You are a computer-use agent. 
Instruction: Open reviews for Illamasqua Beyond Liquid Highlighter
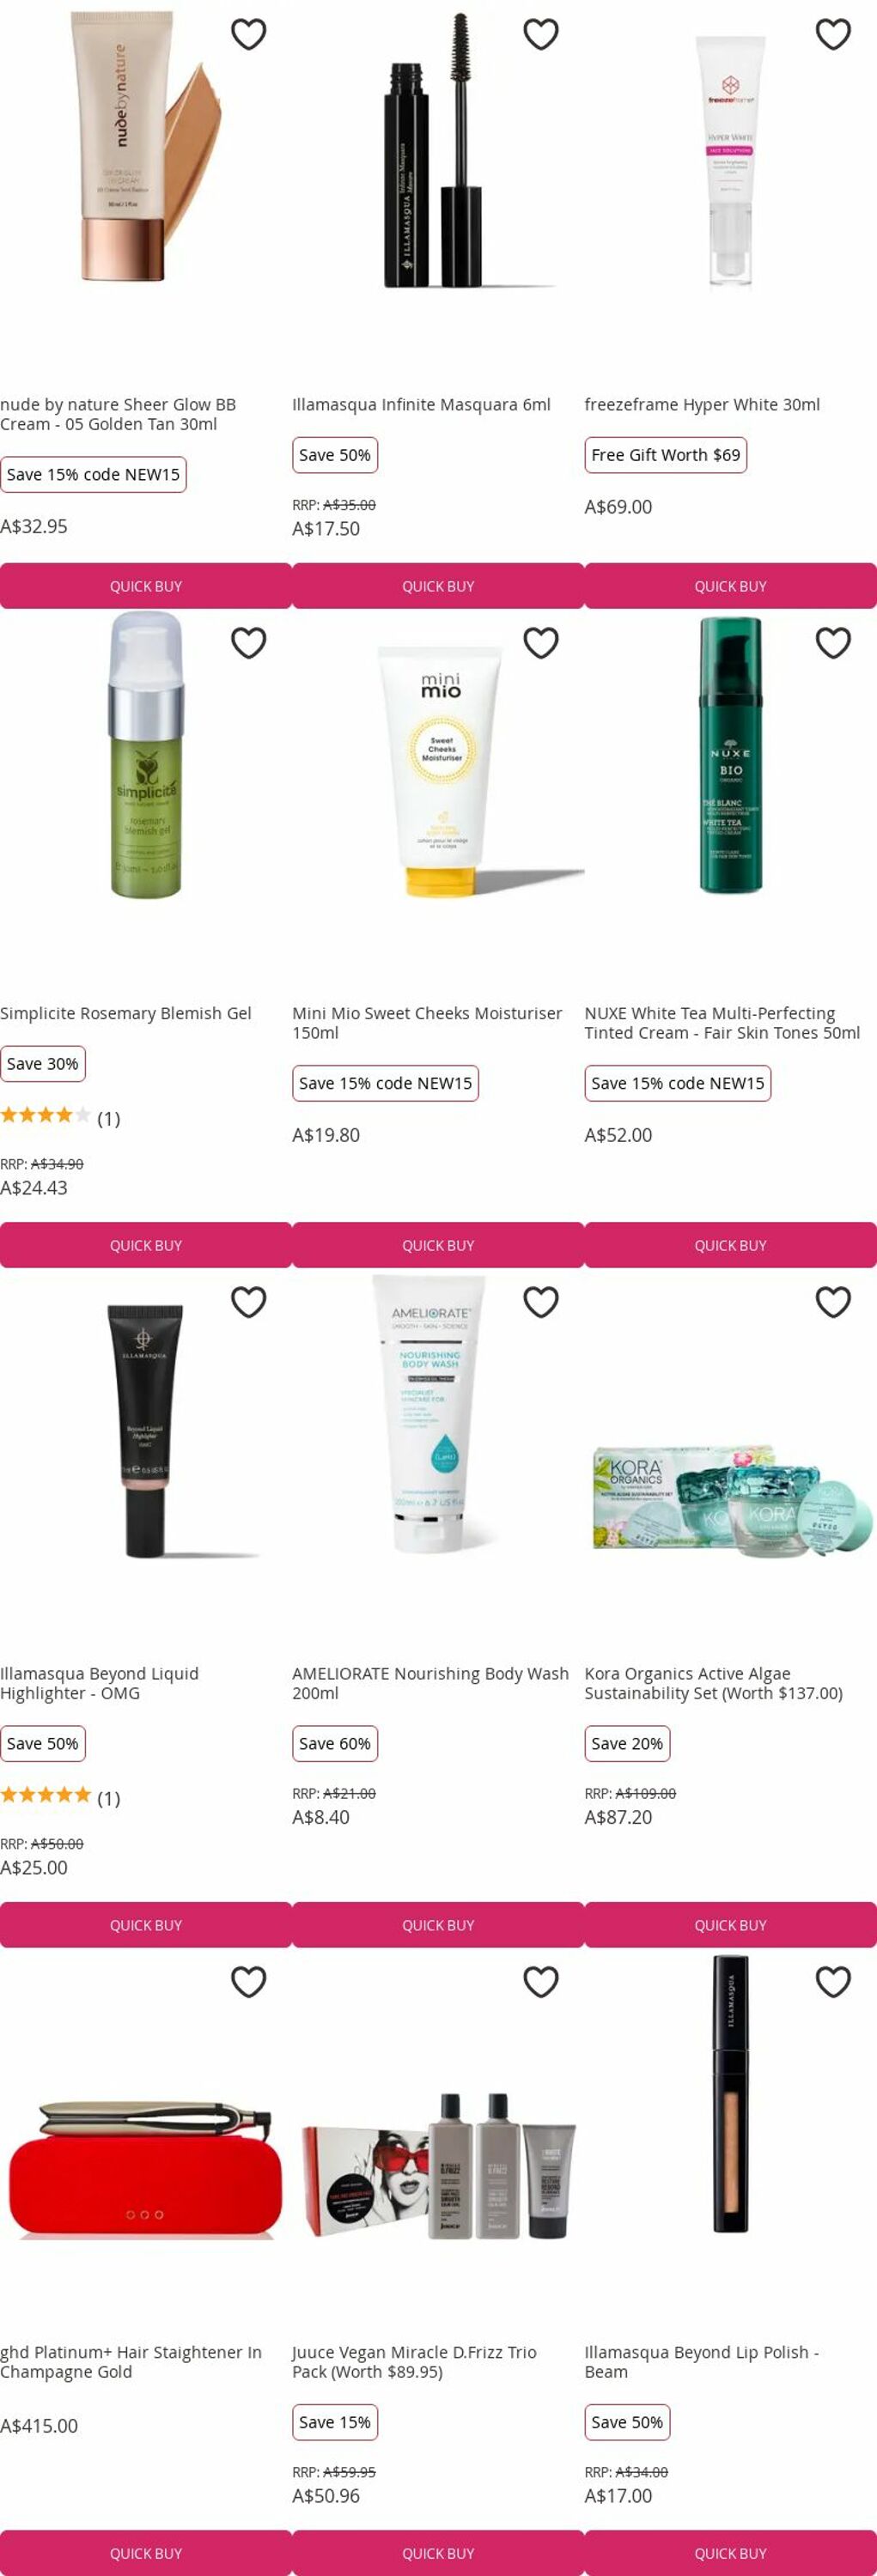click(x=60, y=1797)
